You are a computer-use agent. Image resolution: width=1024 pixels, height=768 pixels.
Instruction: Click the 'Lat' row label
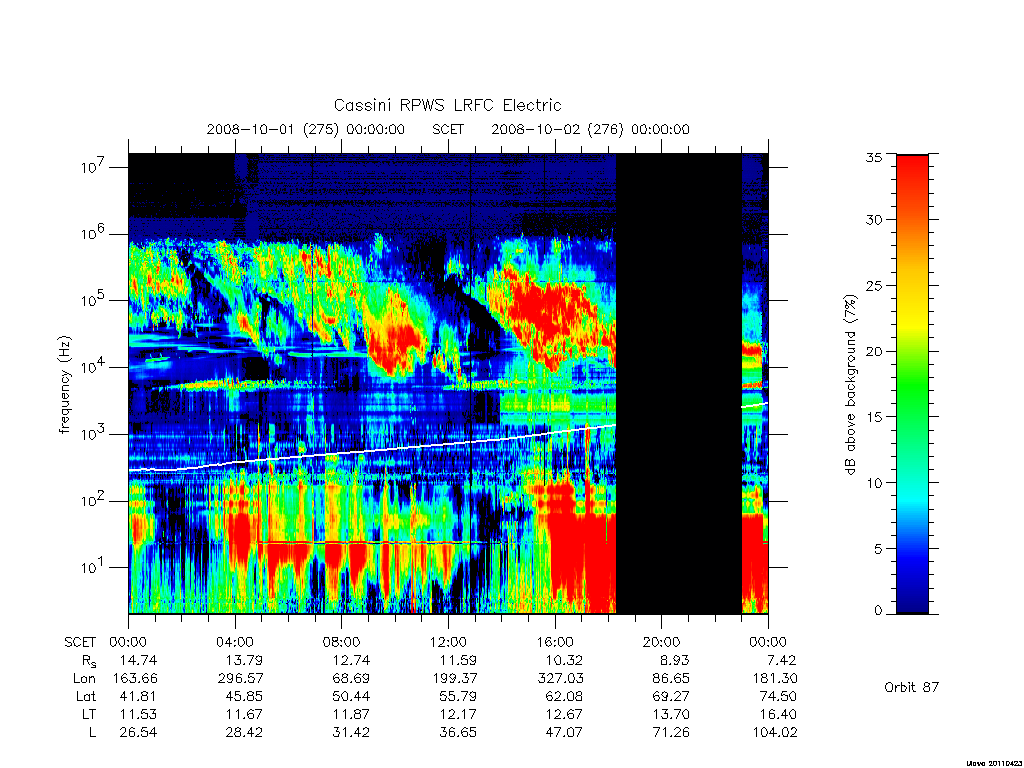[x=86, y=696]
